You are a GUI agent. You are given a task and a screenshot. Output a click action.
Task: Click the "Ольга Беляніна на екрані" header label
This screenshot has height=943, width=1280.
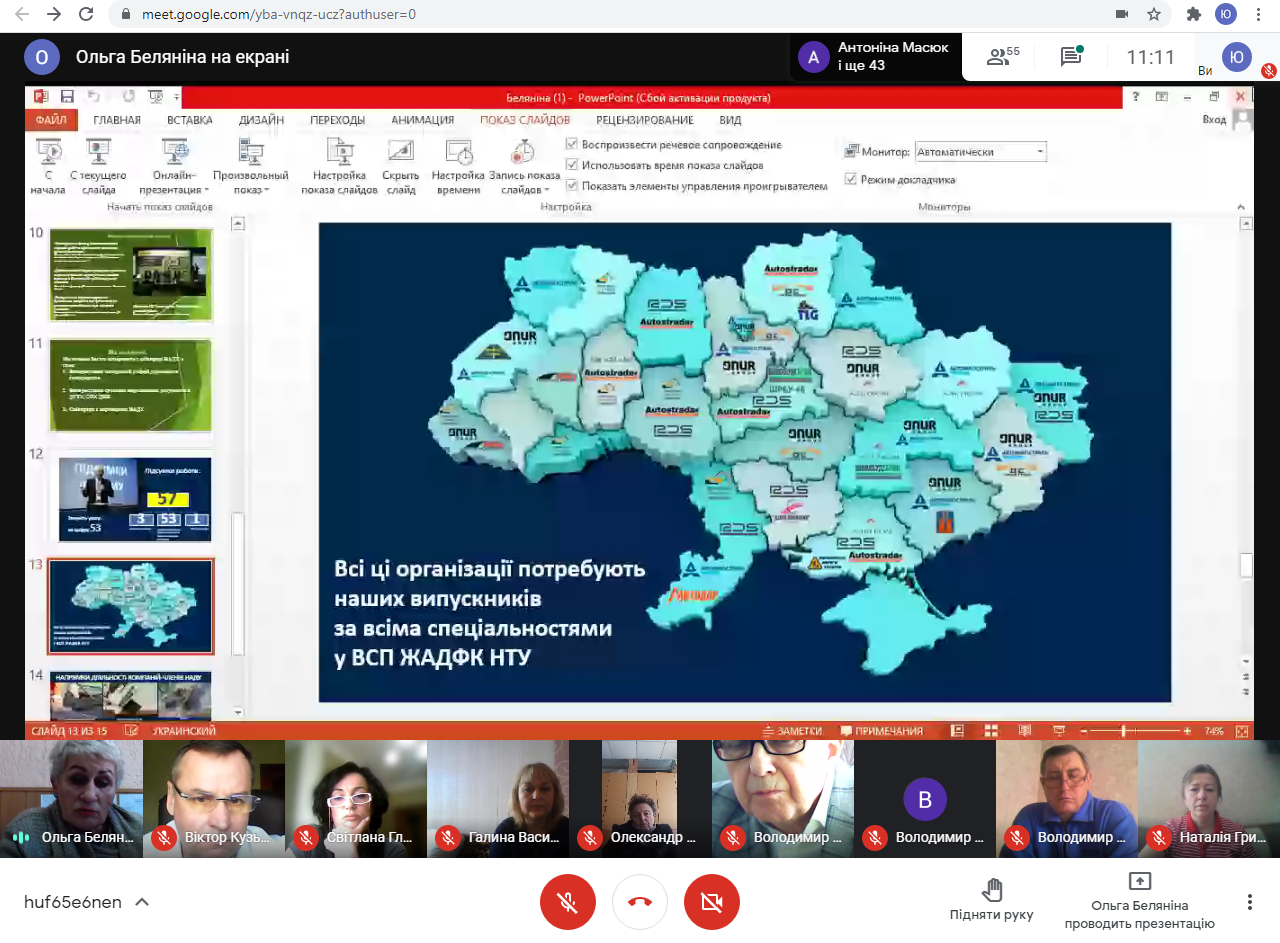tap(183, 57)
